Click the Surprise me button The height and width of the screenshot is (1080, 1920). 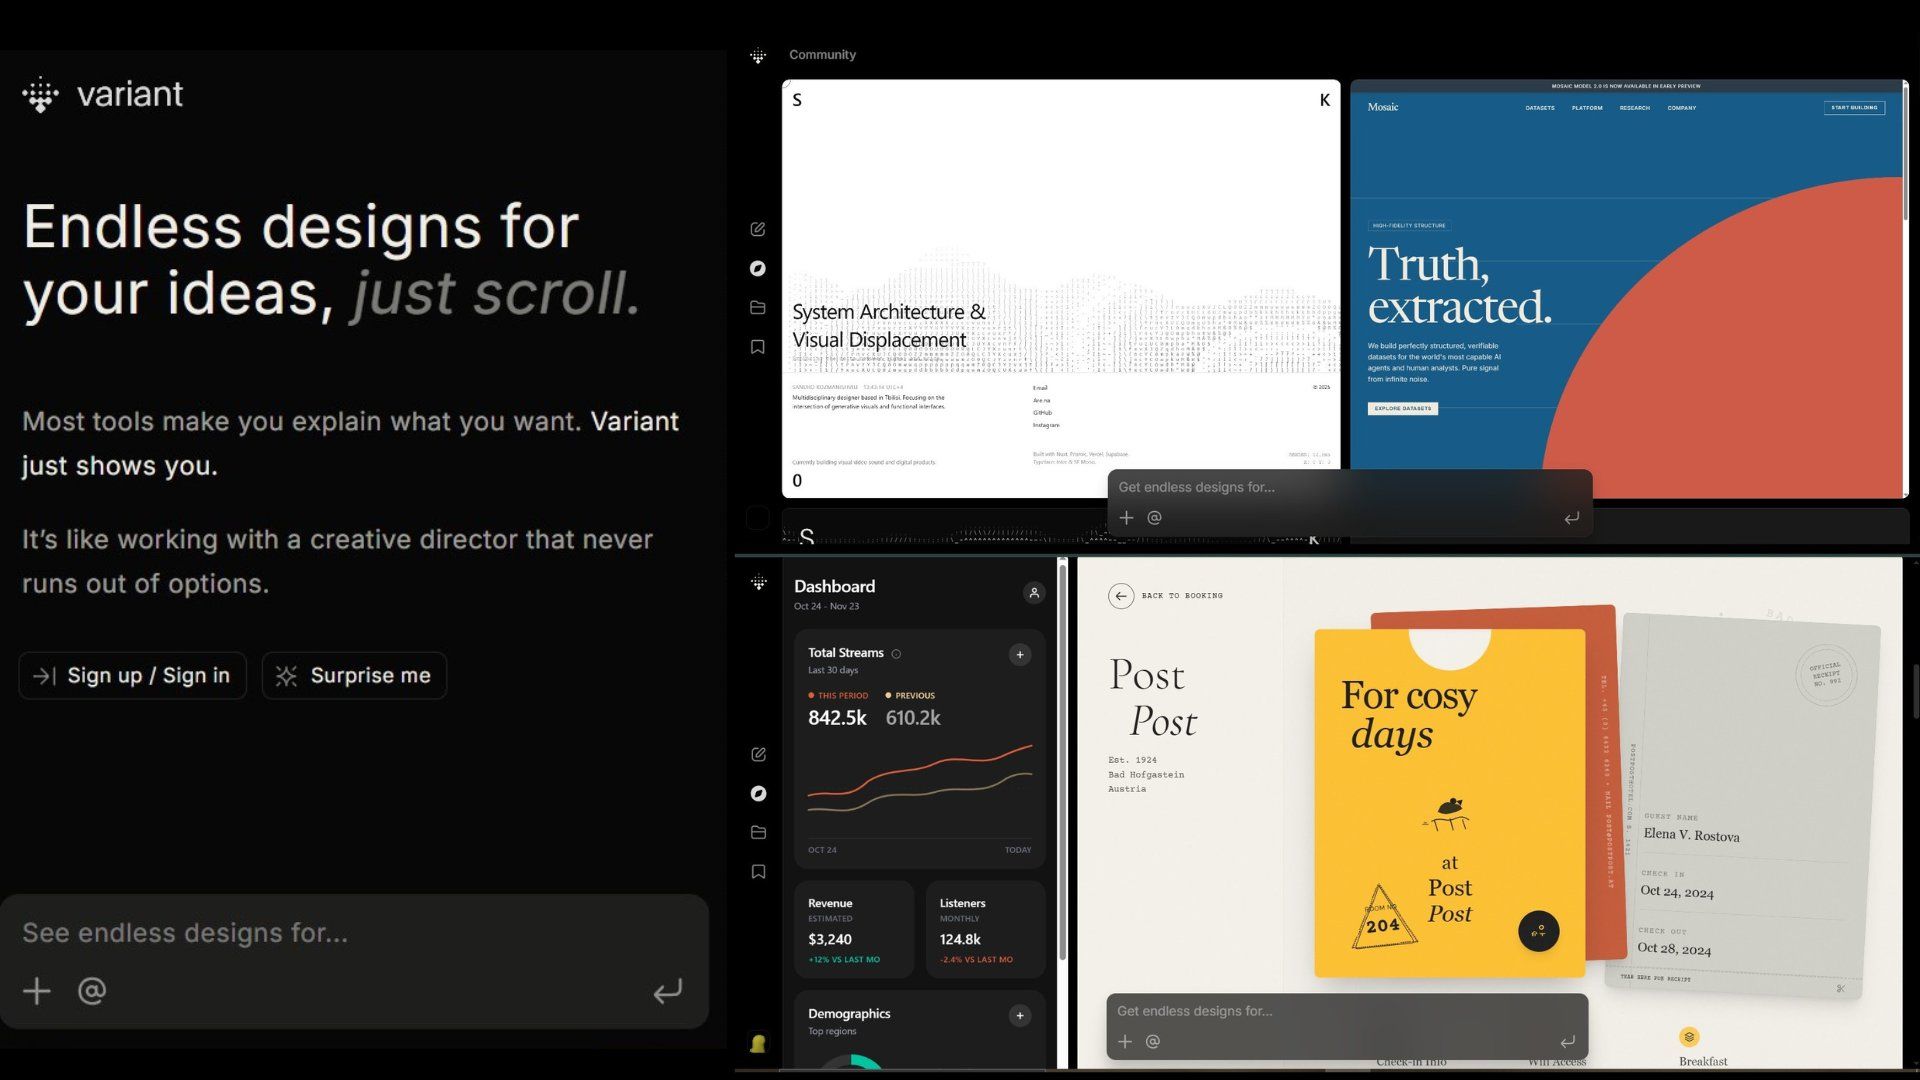coord(354,676)
